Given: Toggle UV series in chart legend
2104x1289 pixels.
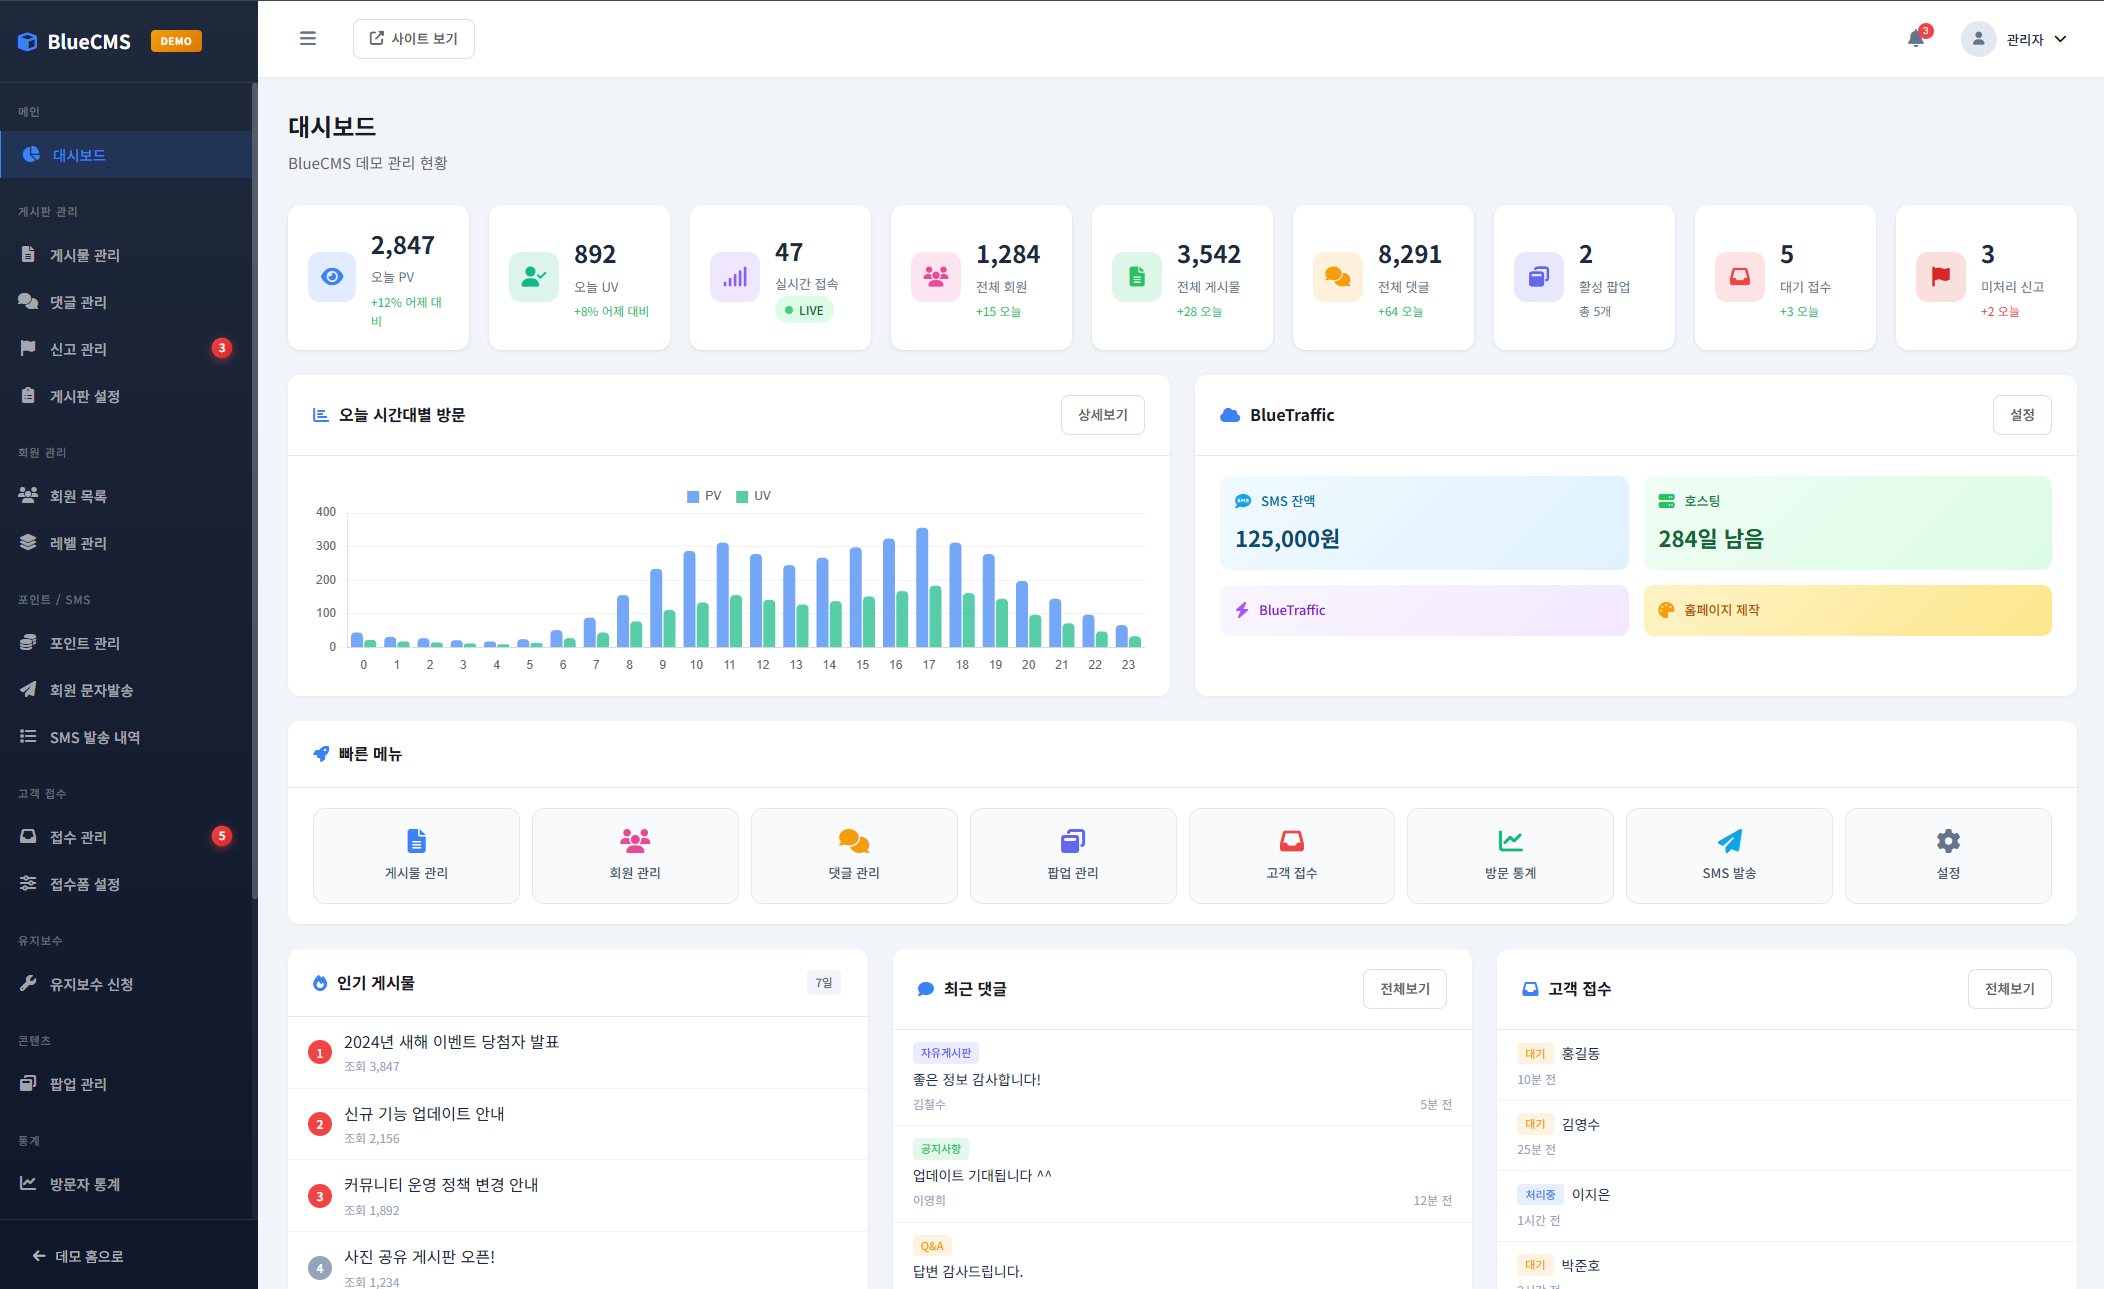Looking at the screenshot, I should click(754, 496).
